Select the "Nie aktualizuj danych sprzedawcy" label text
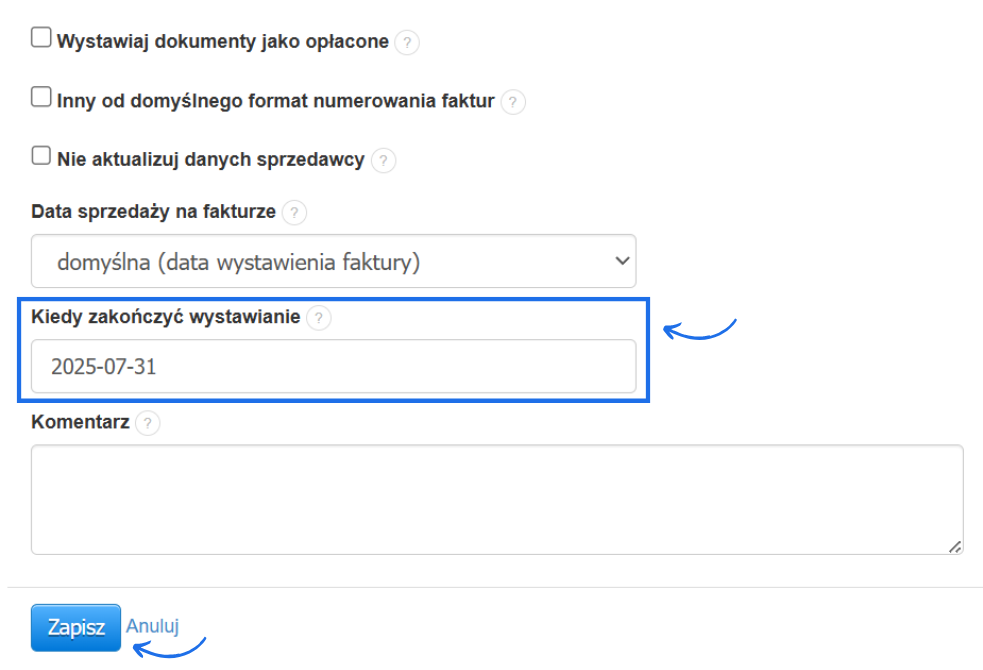The height and width of the screenshot is (670, 983). point(210,160)
